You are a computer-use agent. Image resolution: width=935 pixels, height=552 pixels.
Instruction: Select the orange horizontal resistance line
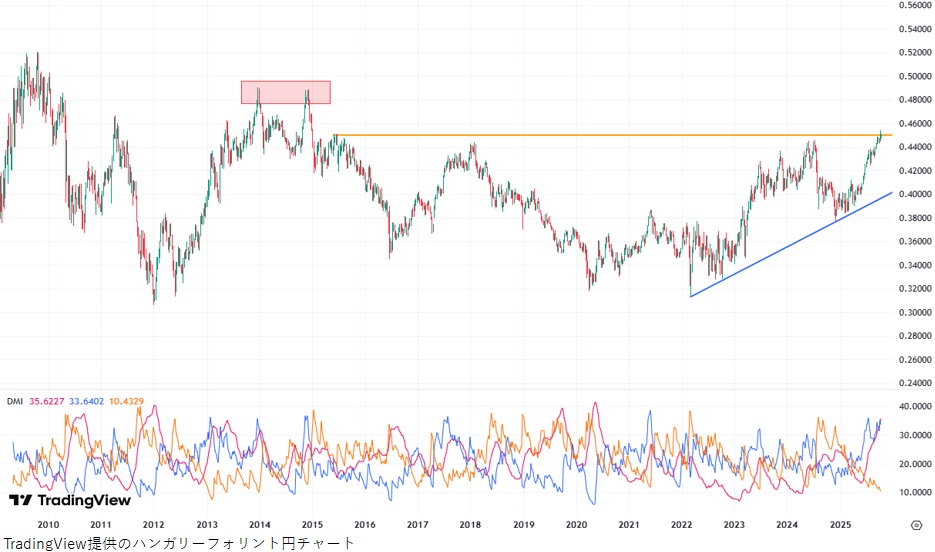600,135
